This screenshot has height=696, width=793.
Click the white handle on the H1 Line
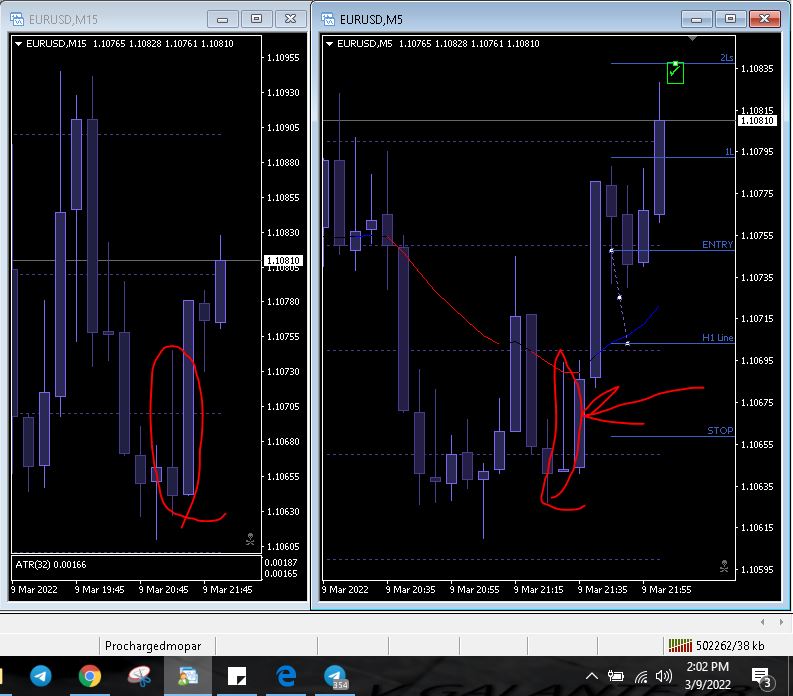628,344
